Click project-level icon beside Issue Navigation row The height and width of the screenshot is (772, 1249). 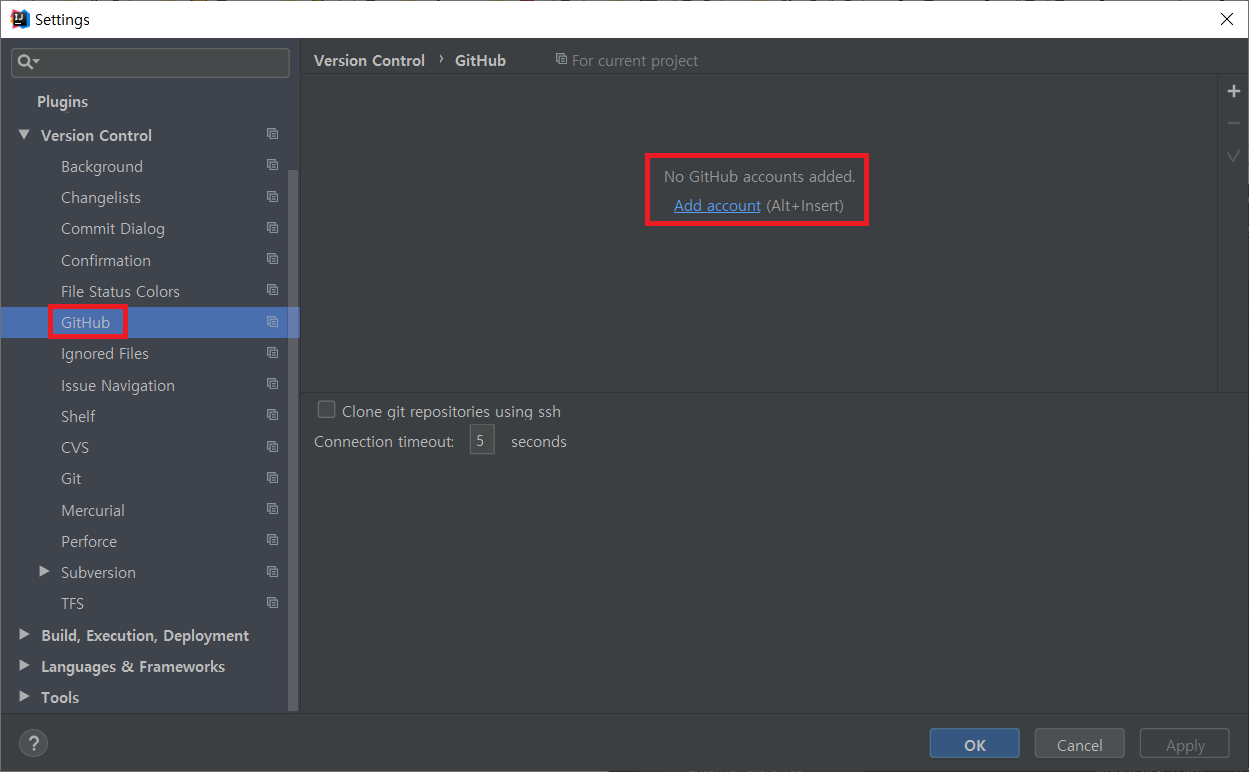click(272, 384)
